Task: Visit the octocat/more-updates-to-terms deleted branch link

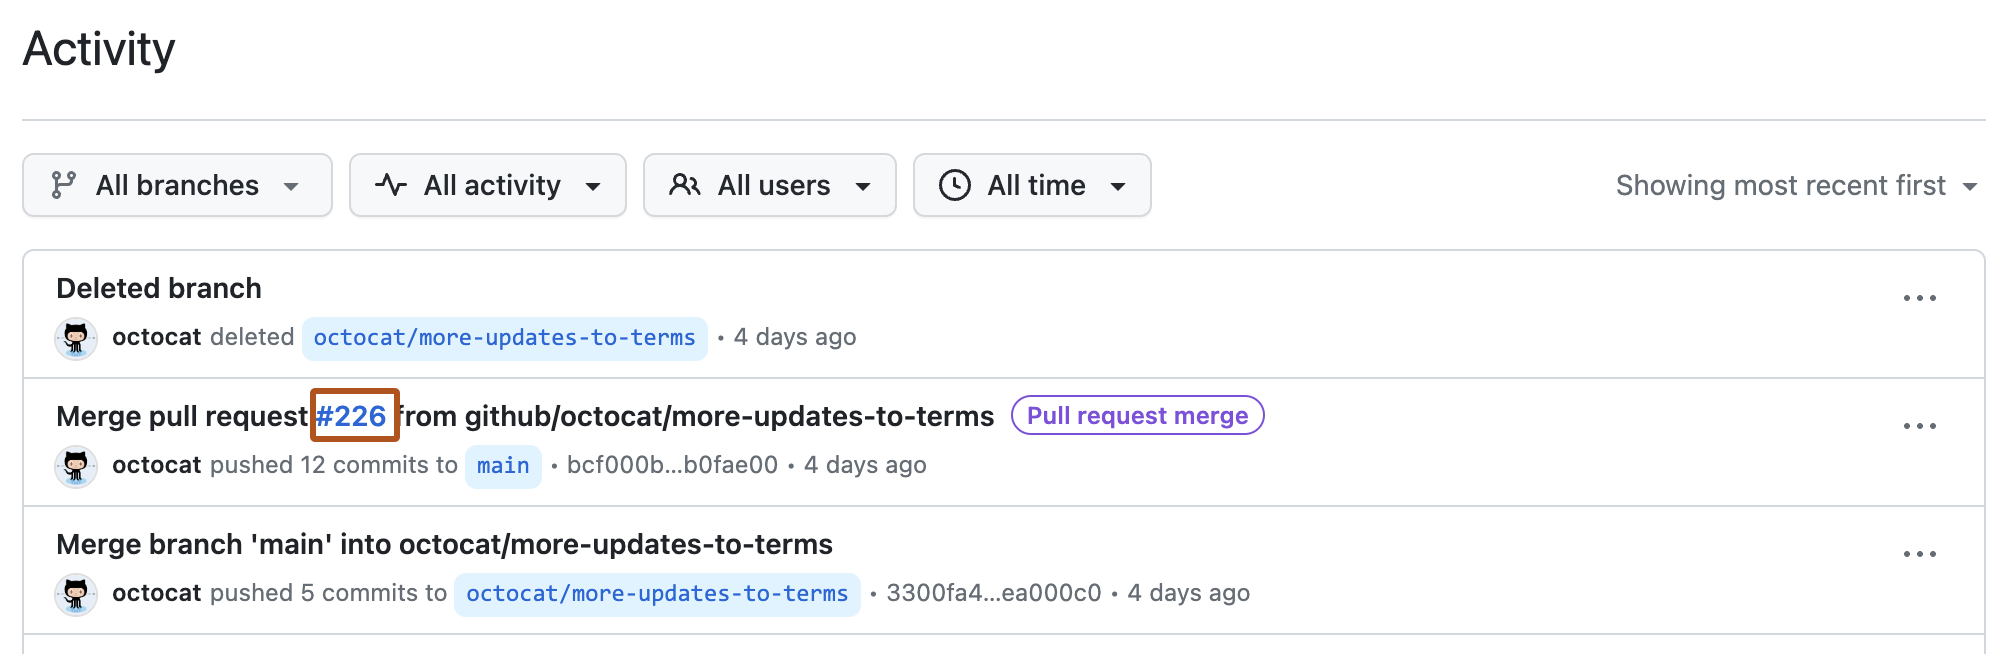Action: pyautogui.click(x=504, y=338)
